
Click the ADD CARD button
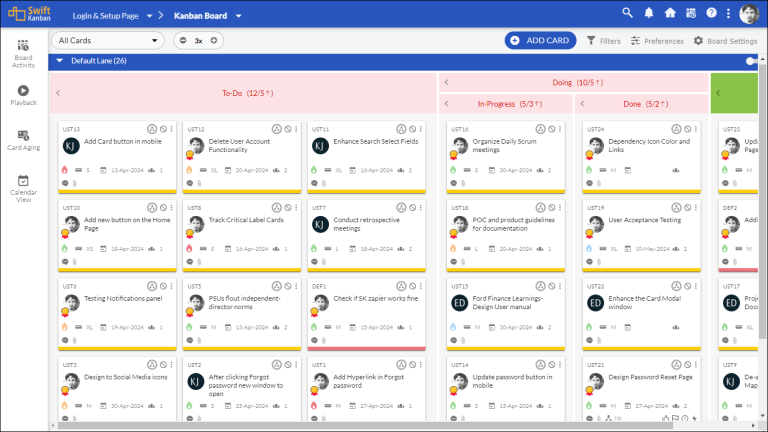pyautogui.click(x=540, y=40)
